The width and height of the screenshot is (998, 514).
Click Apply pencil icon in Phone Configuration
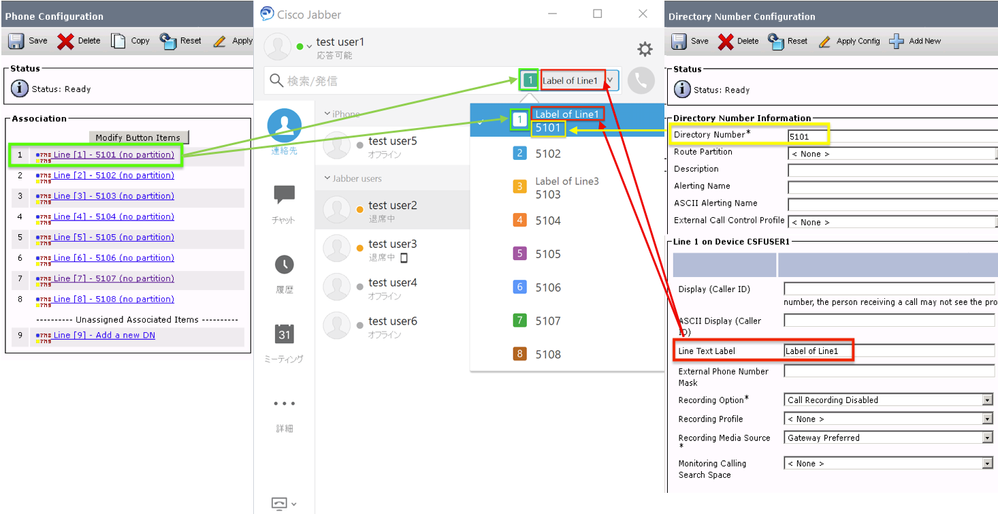pyautogui.click(x=220, y=41)
